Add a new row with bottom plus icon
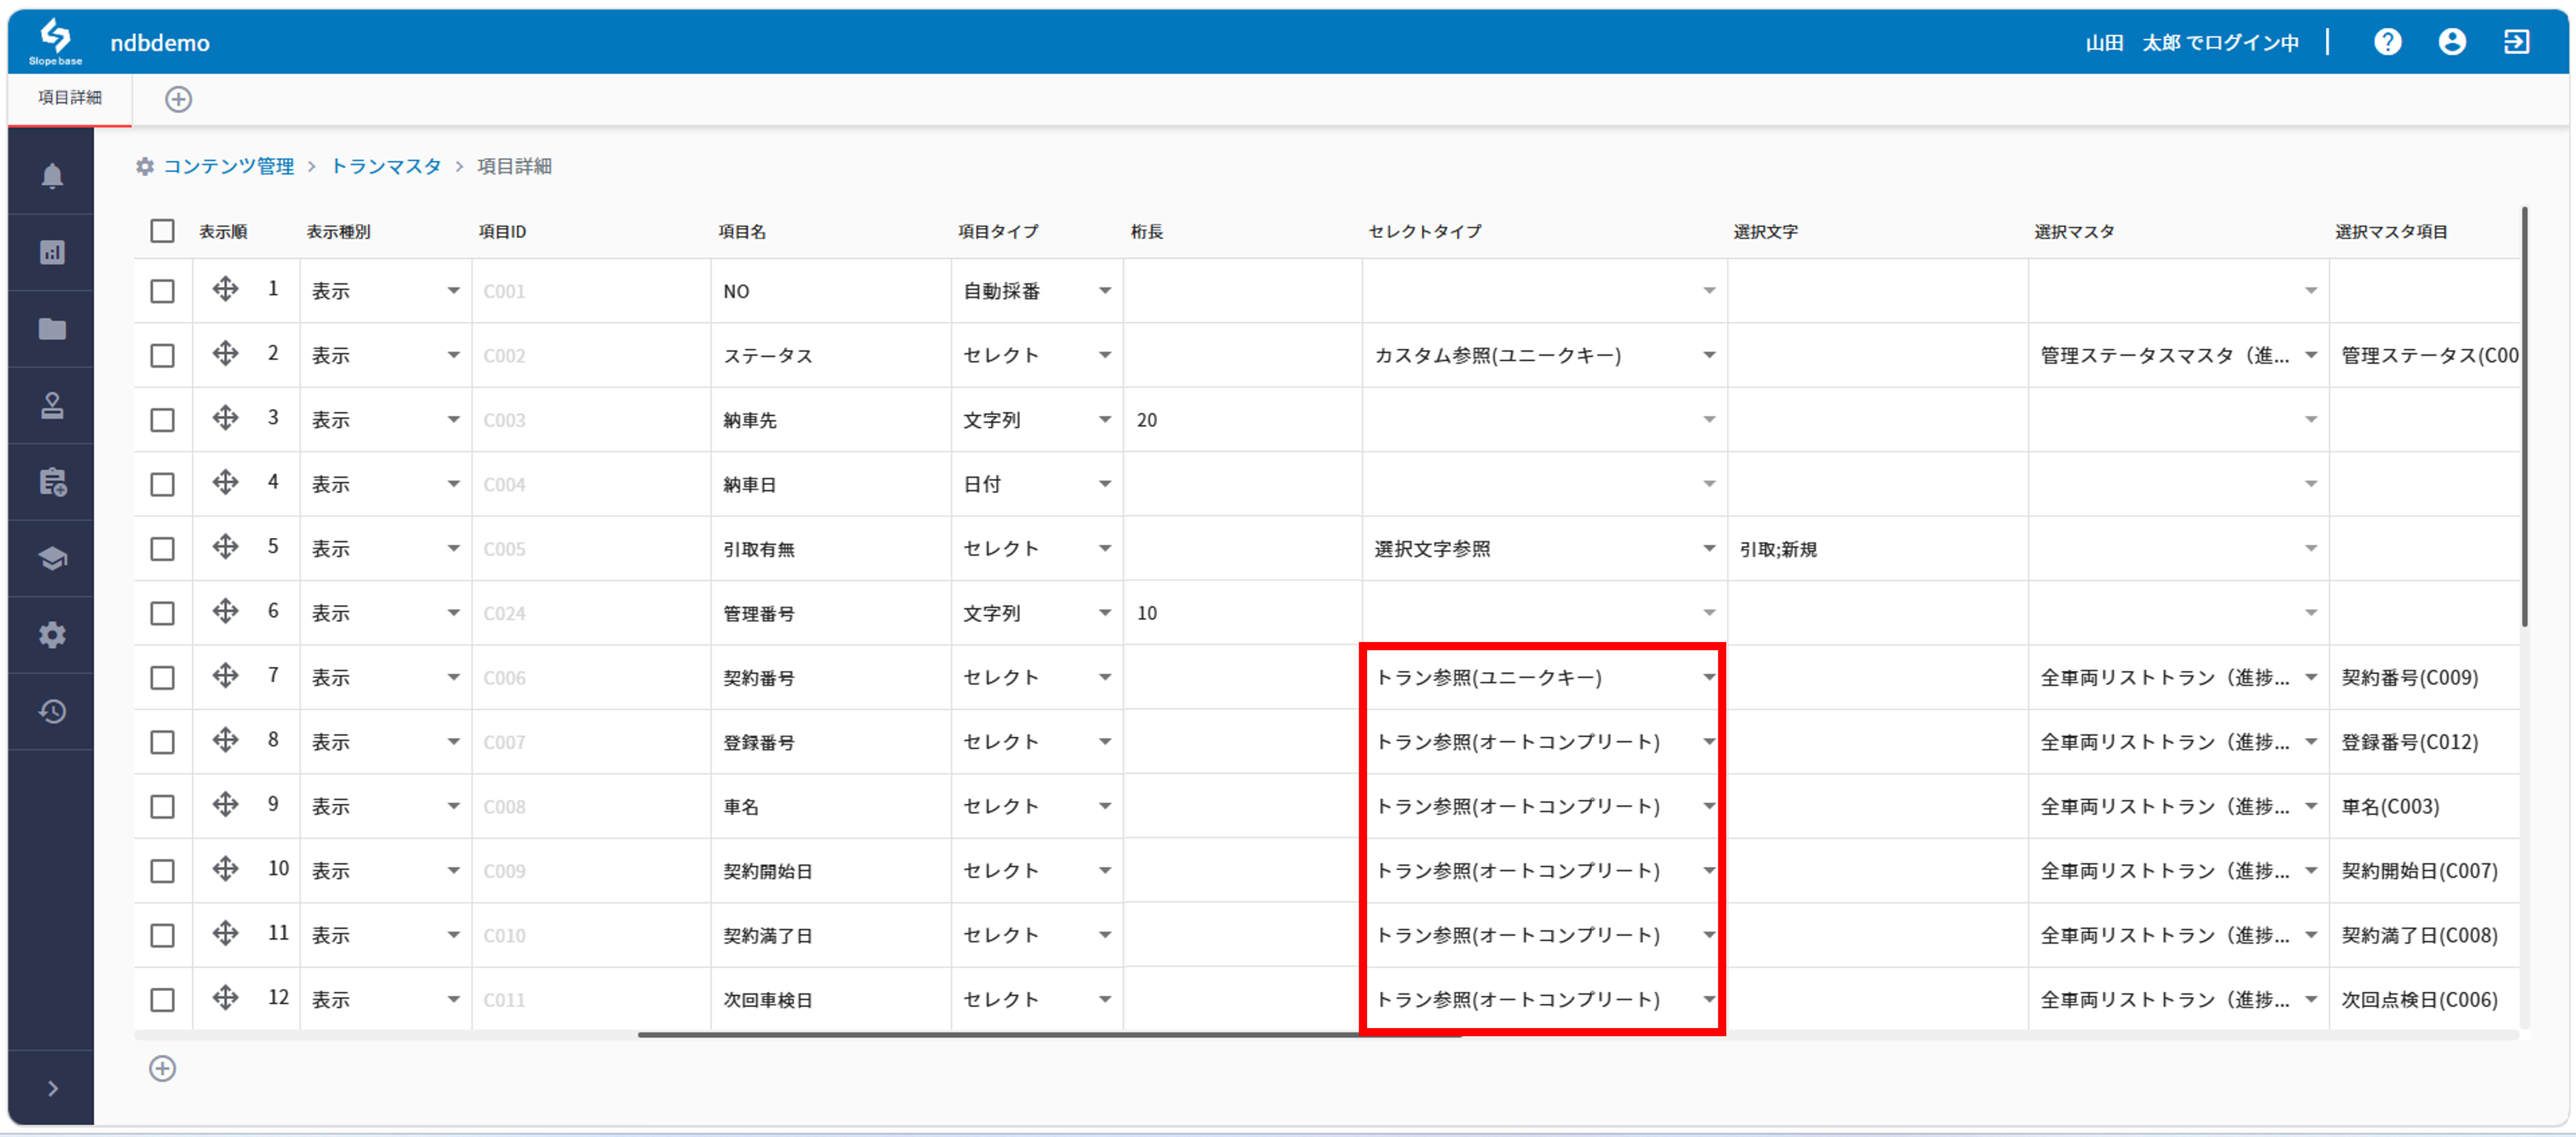Image resolution: width=2576 pixels, height=1137 pixels. click(162, 1068)
